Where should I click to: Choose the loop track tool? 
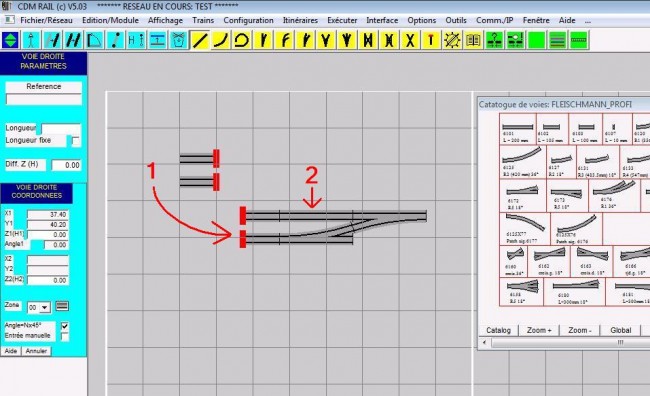[x=242, y=40]
